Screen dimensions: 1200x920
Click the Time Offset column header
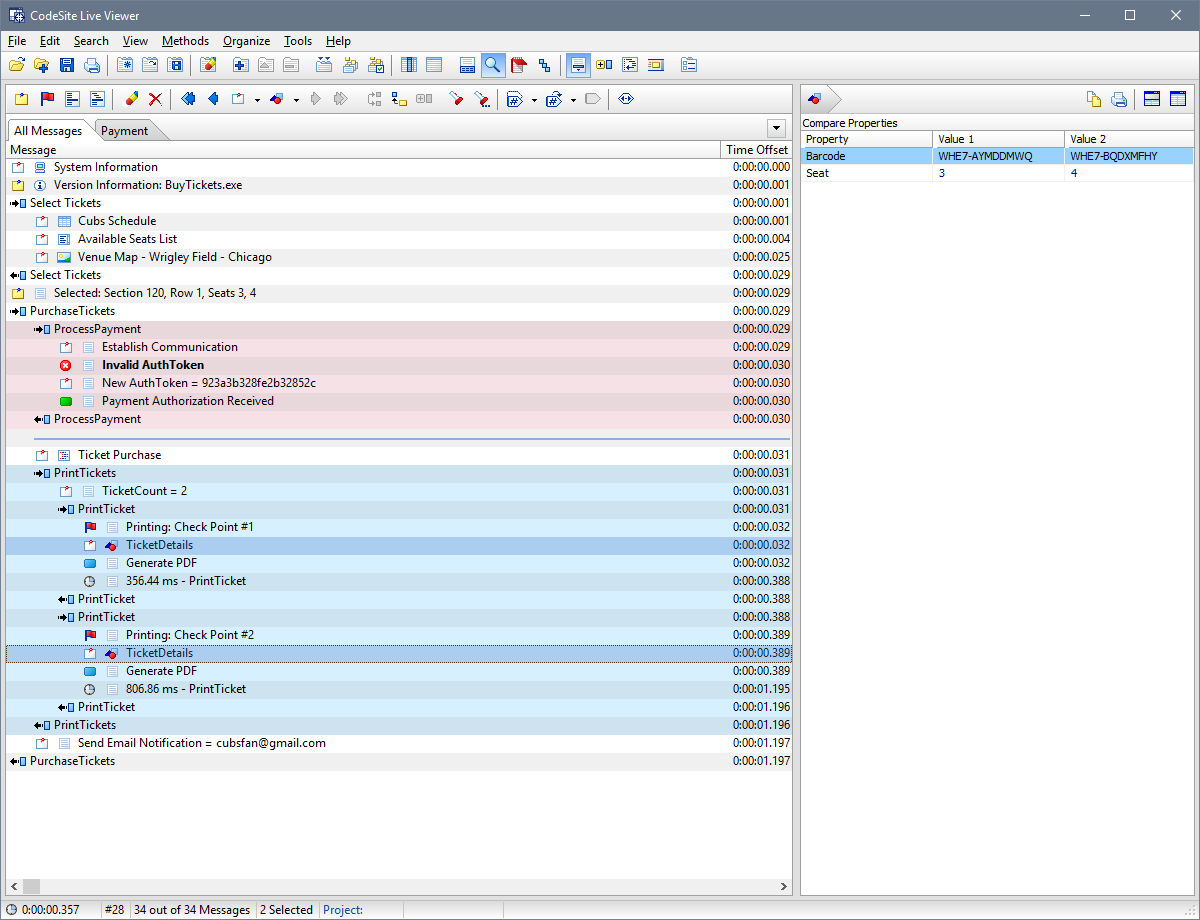pyautogui.click(x=756, y=149)
